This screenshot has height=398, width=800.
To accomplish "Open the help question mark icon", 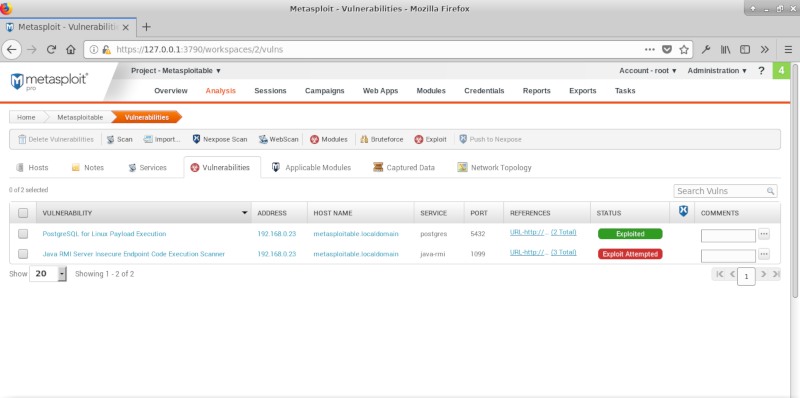I will tap(761, 71).
